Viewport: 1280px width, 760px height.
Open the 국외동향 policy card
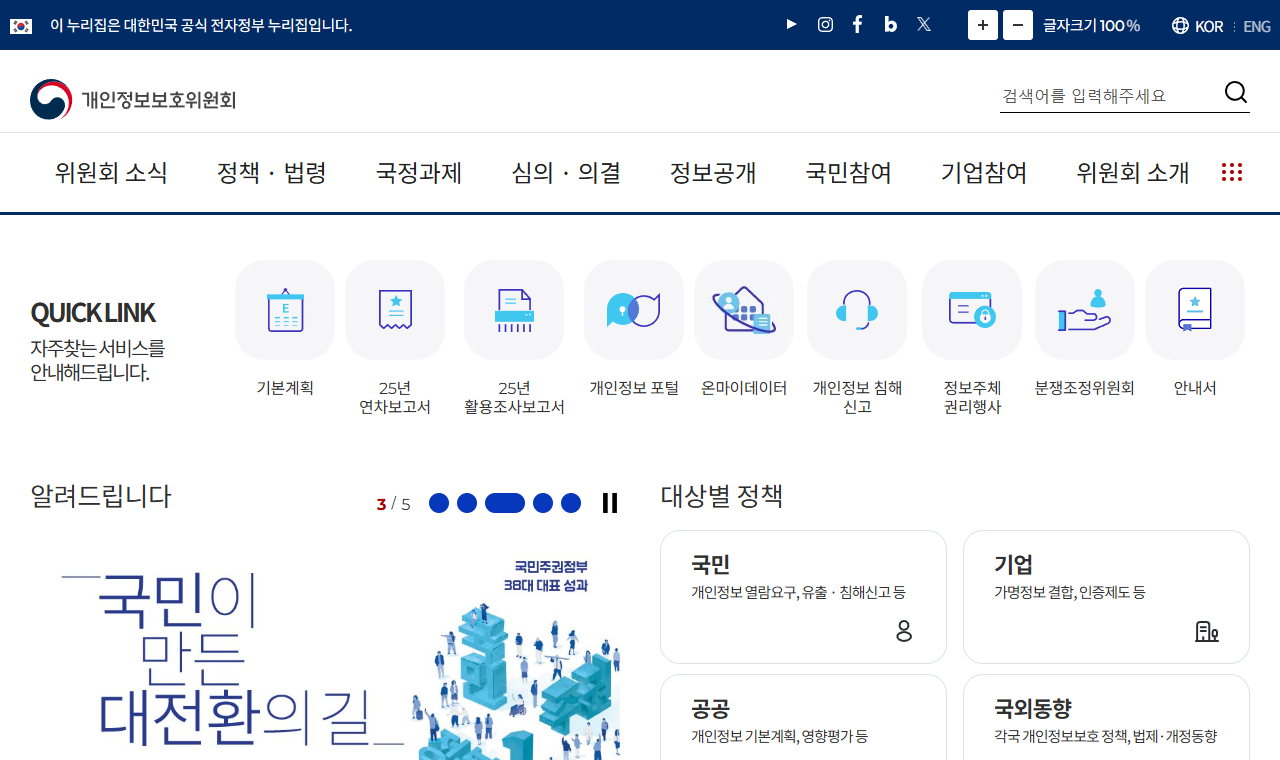point(1106,717)
